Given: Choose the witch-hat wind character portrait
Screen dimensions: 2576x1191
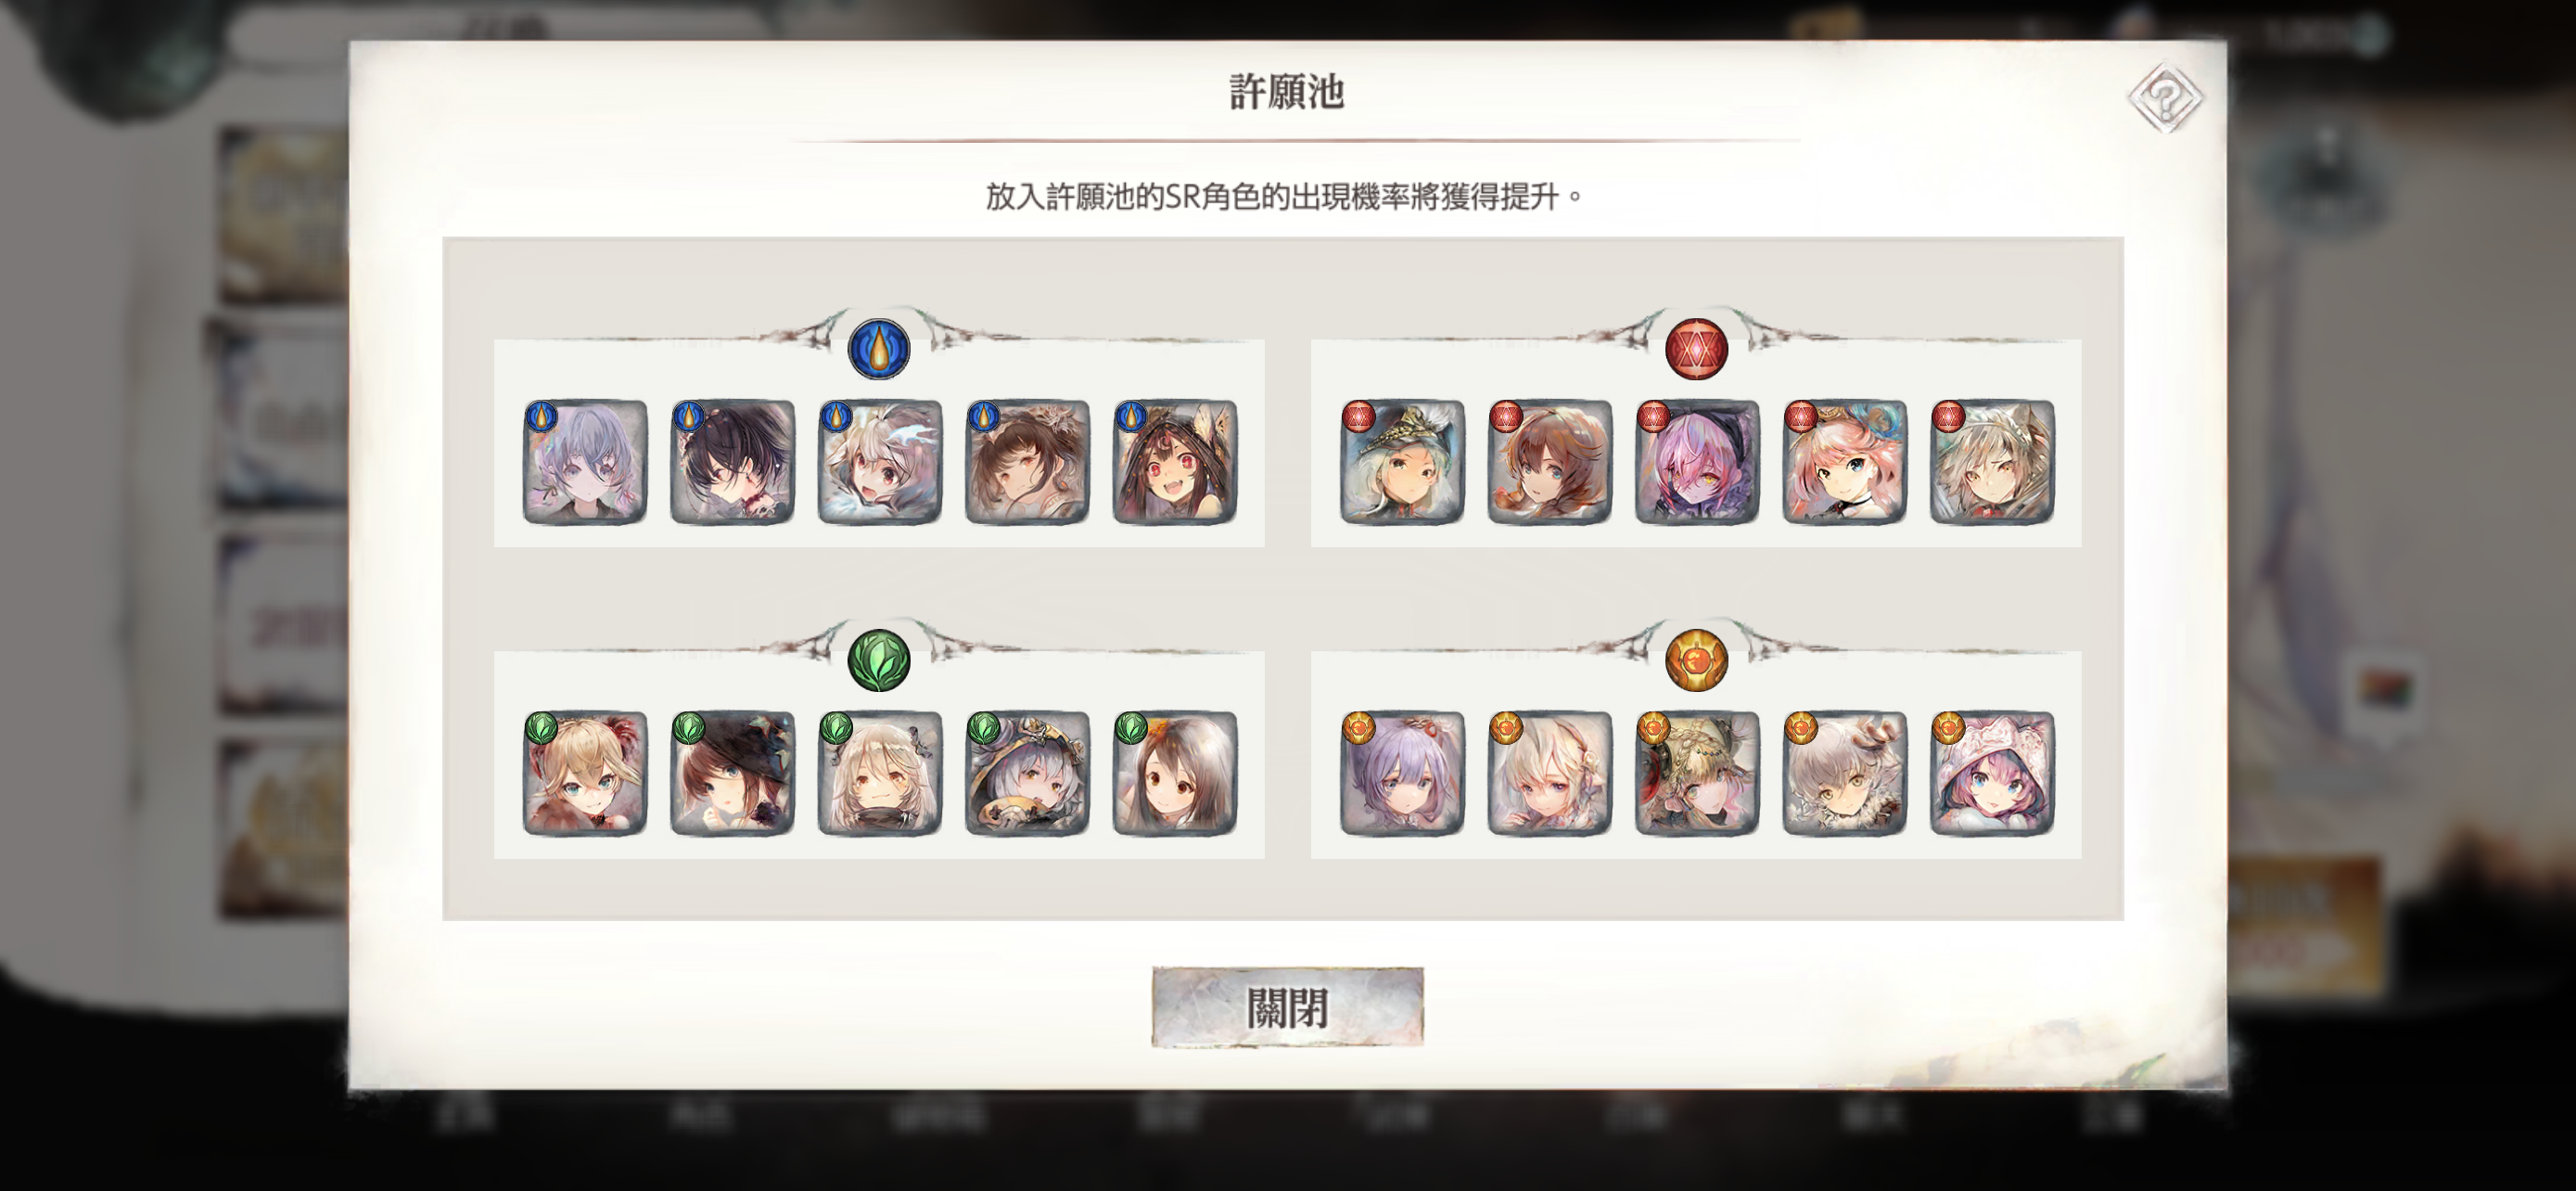Looking at the screenshot, I should coord(732,774).
